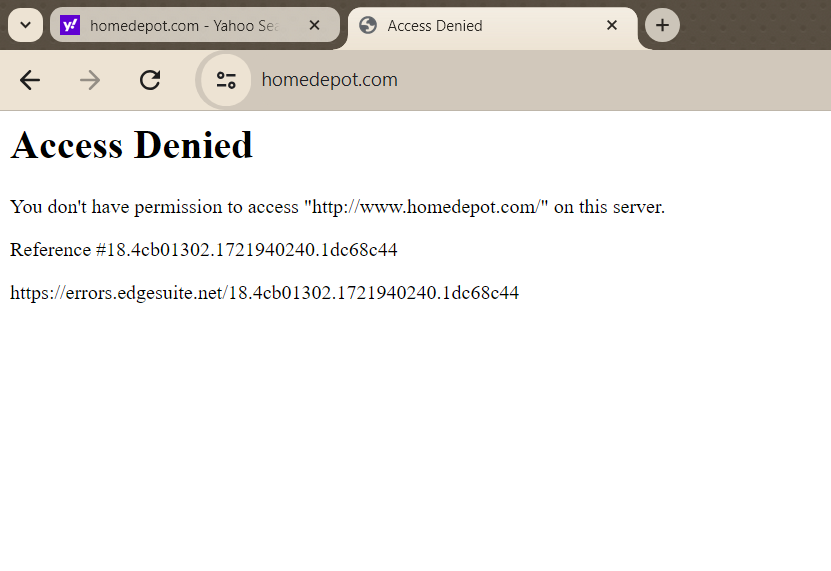Go back to the previous page

(x=30, y=81)
